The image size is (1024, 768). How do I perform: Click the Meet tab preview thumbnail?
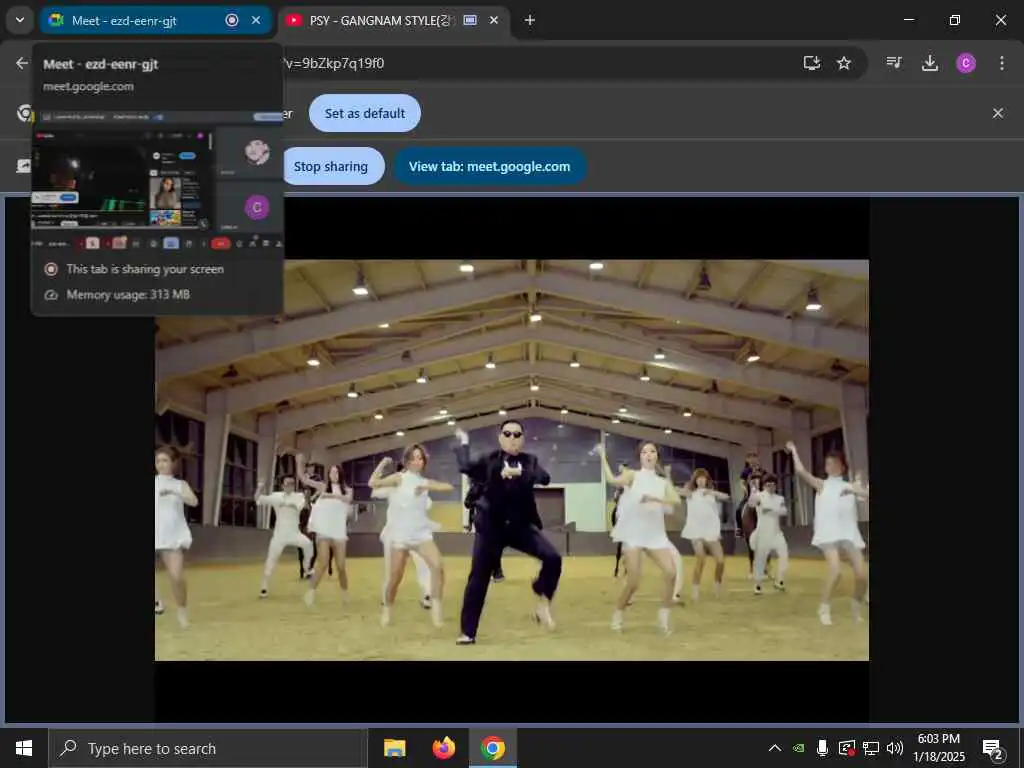pos(157,180)
